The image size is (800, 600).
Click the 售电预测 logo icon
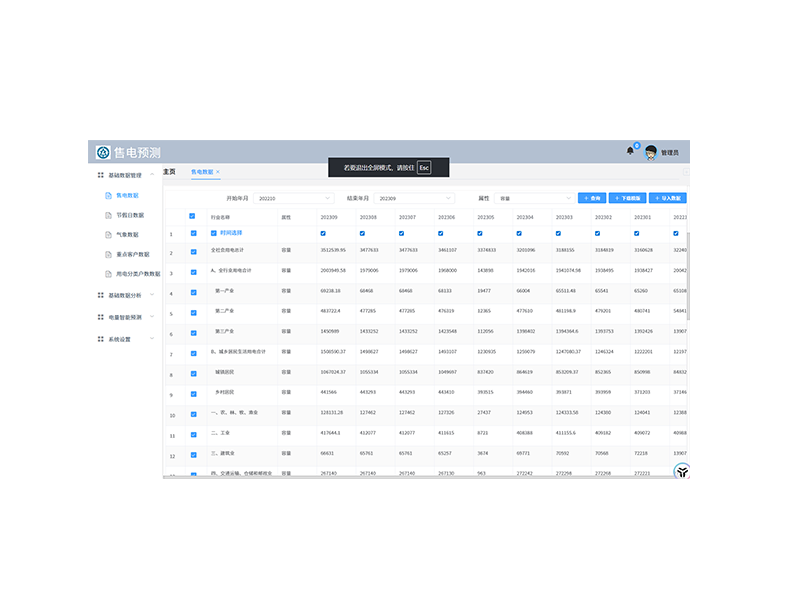102,152
